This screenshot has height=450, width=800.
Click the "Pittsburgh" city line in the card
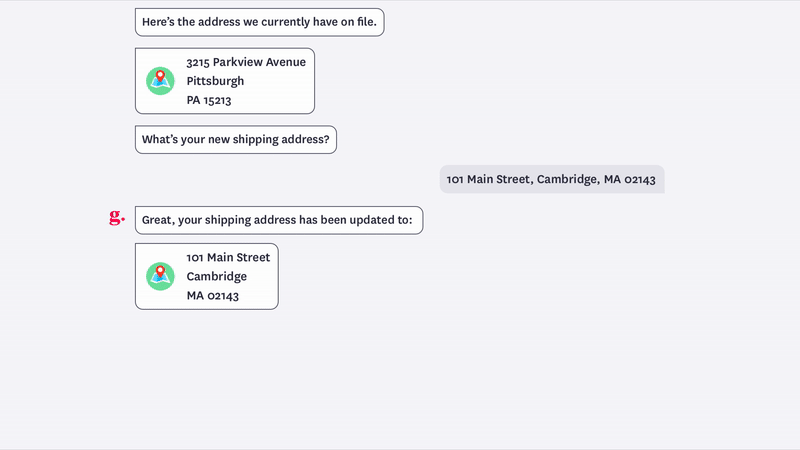(215, 81)
